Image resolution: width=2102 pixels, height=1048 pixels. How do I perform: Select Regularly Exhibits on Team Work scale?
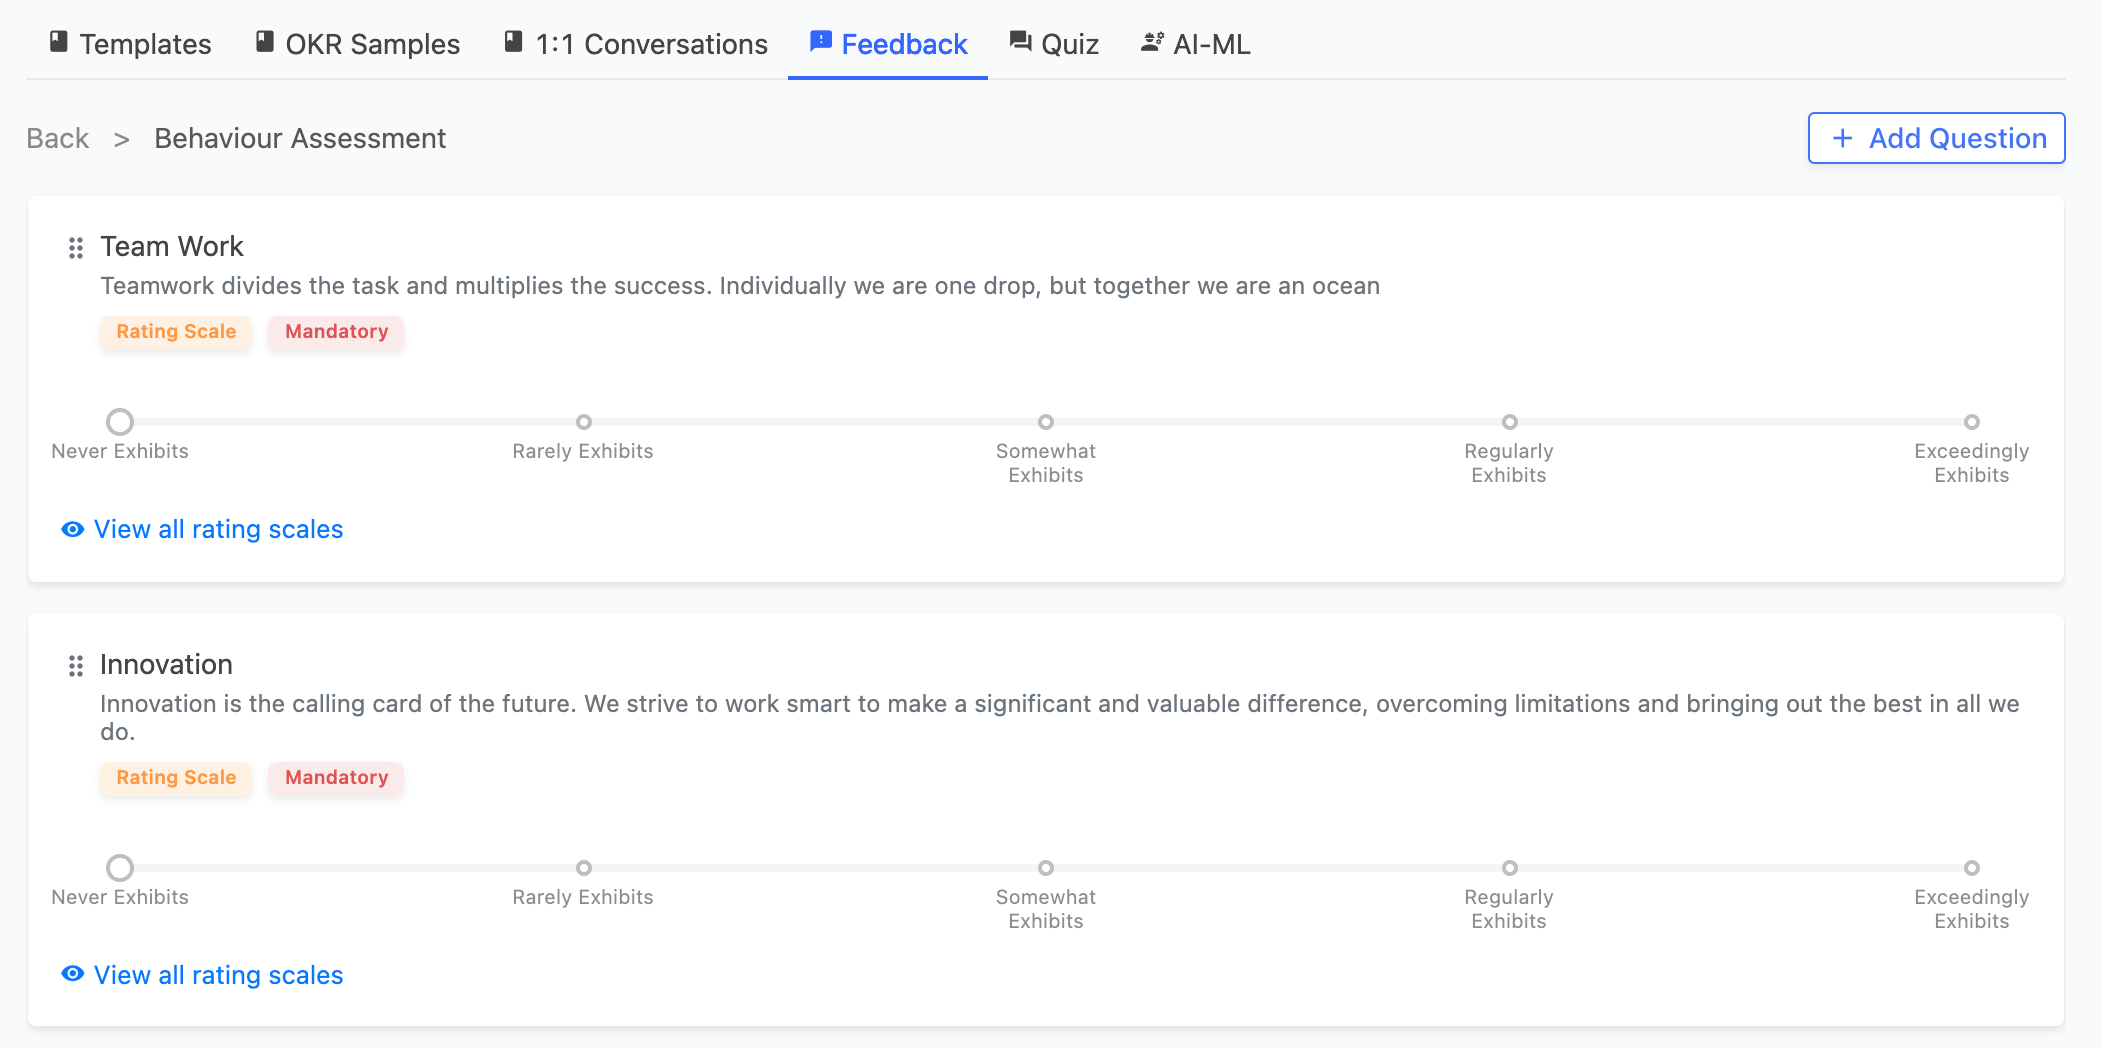pos(1510,422)
